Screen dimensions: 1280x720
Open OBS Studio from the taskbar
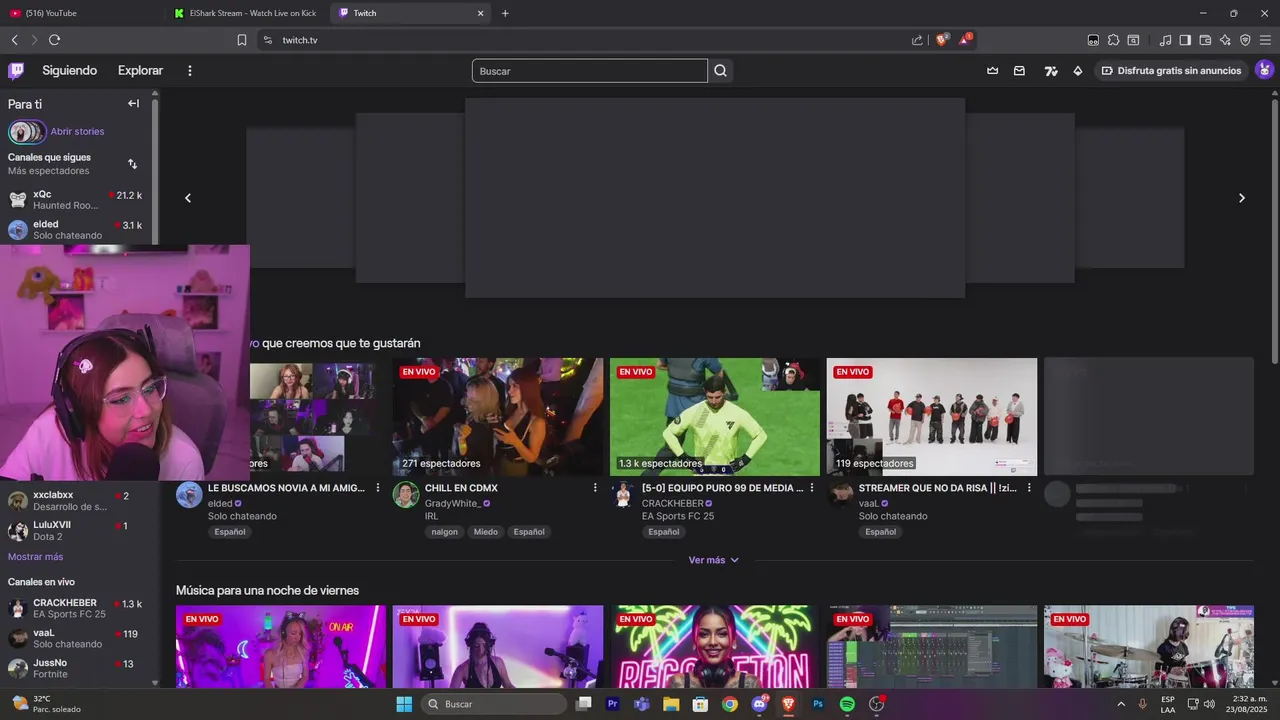877,704
